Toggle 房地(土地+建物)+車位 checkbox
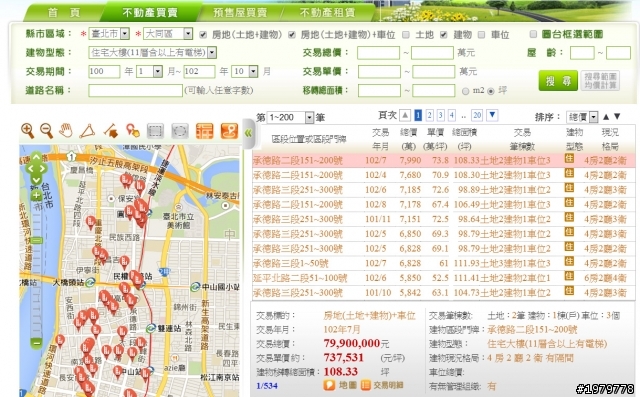This screenshot has height=397, width=640. pos(292,35)
